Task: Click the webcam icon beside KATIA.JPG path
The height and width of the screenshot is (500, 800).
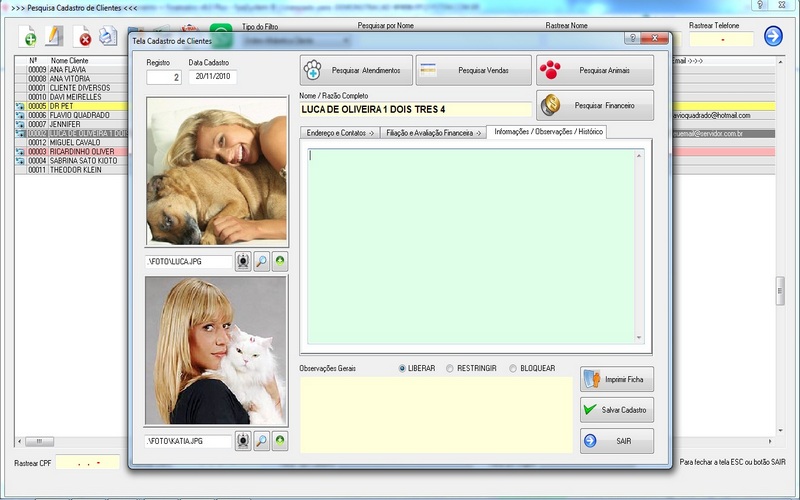Action: pyautogui.click(x=243, y=441)
